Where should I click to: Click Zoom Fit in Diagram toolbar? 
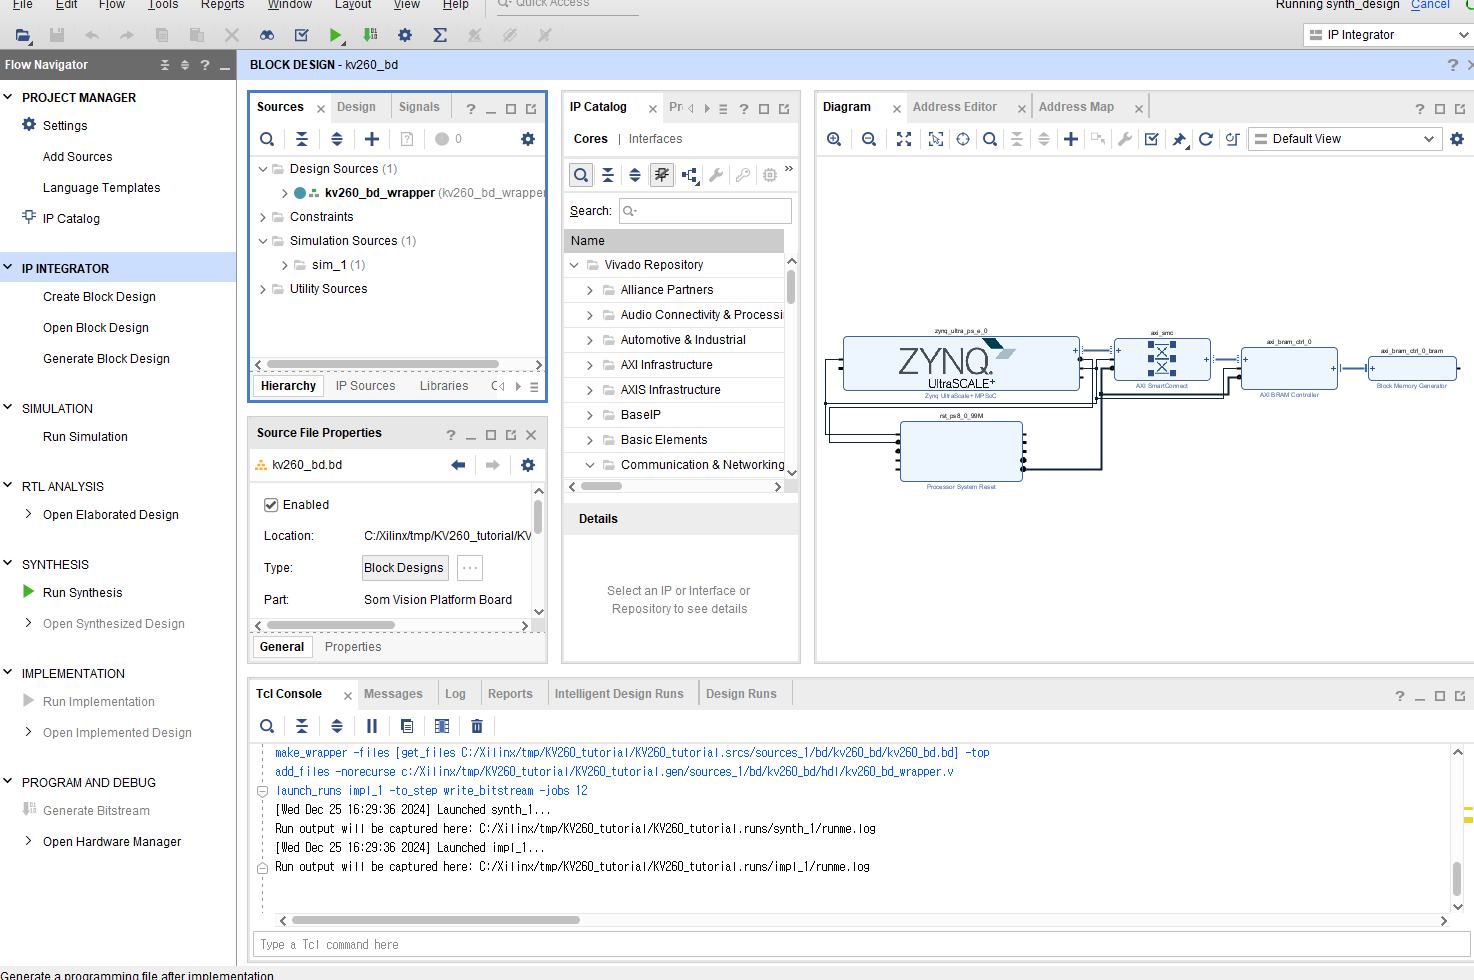pyautogui.click(x=904, y=139)
